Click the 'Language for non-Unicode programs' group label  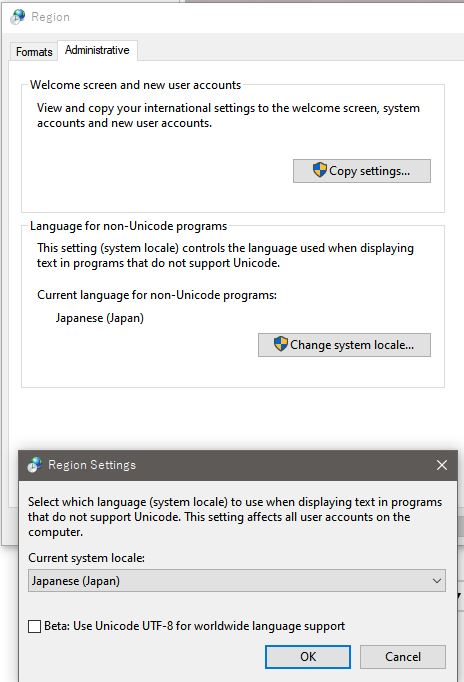click(128, 226)
